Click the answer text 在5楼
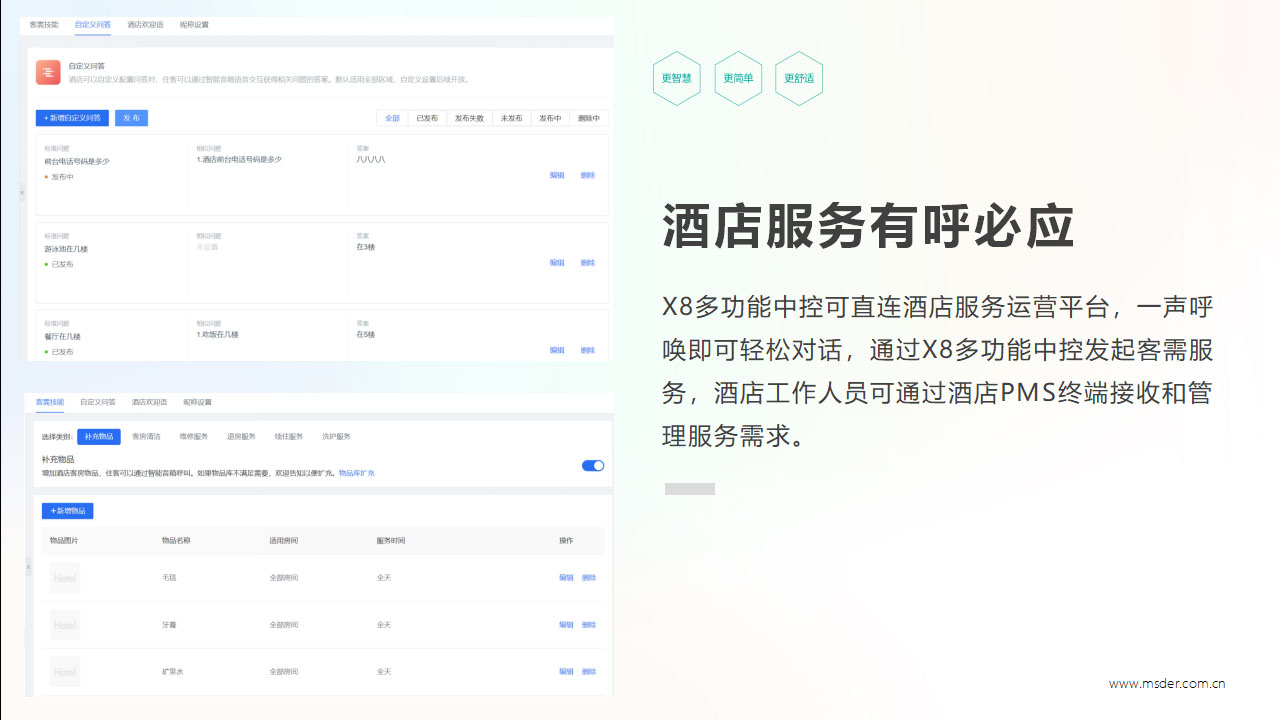The width and height of the screenshot is (1280, 720). (x=365, y=334)
